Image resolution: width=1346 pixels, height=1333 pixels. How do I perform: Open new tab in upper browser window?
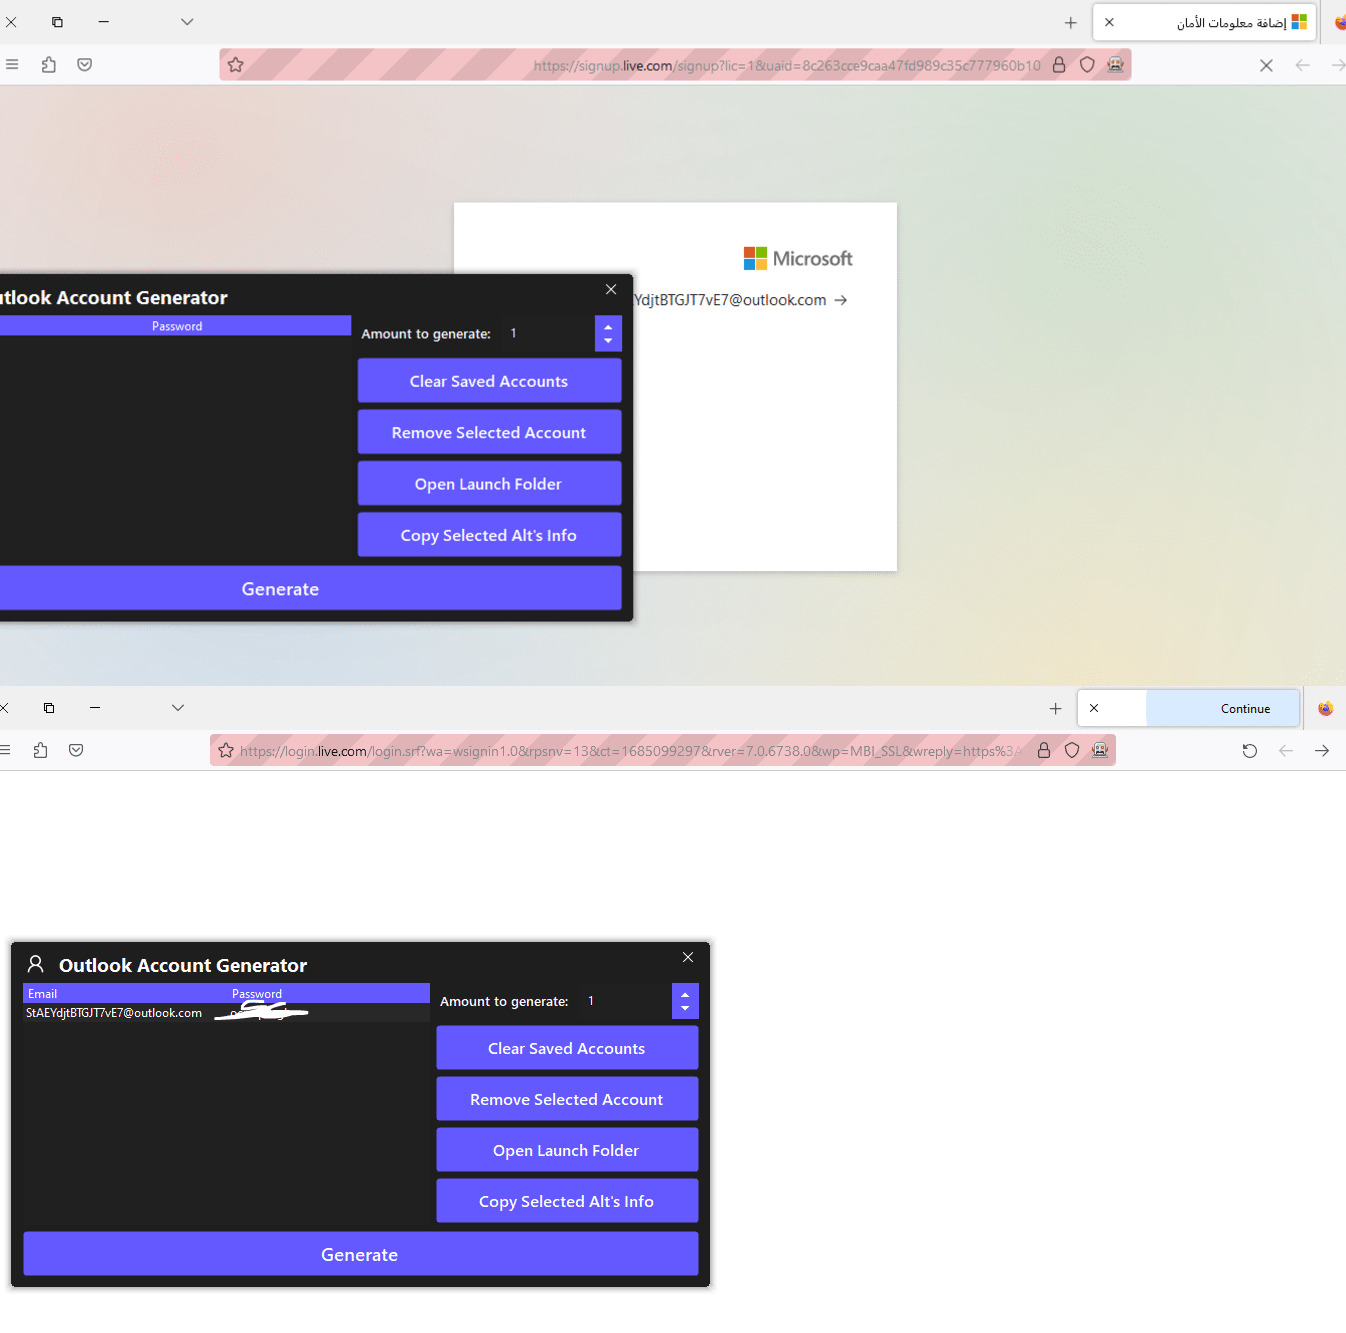1071,22
